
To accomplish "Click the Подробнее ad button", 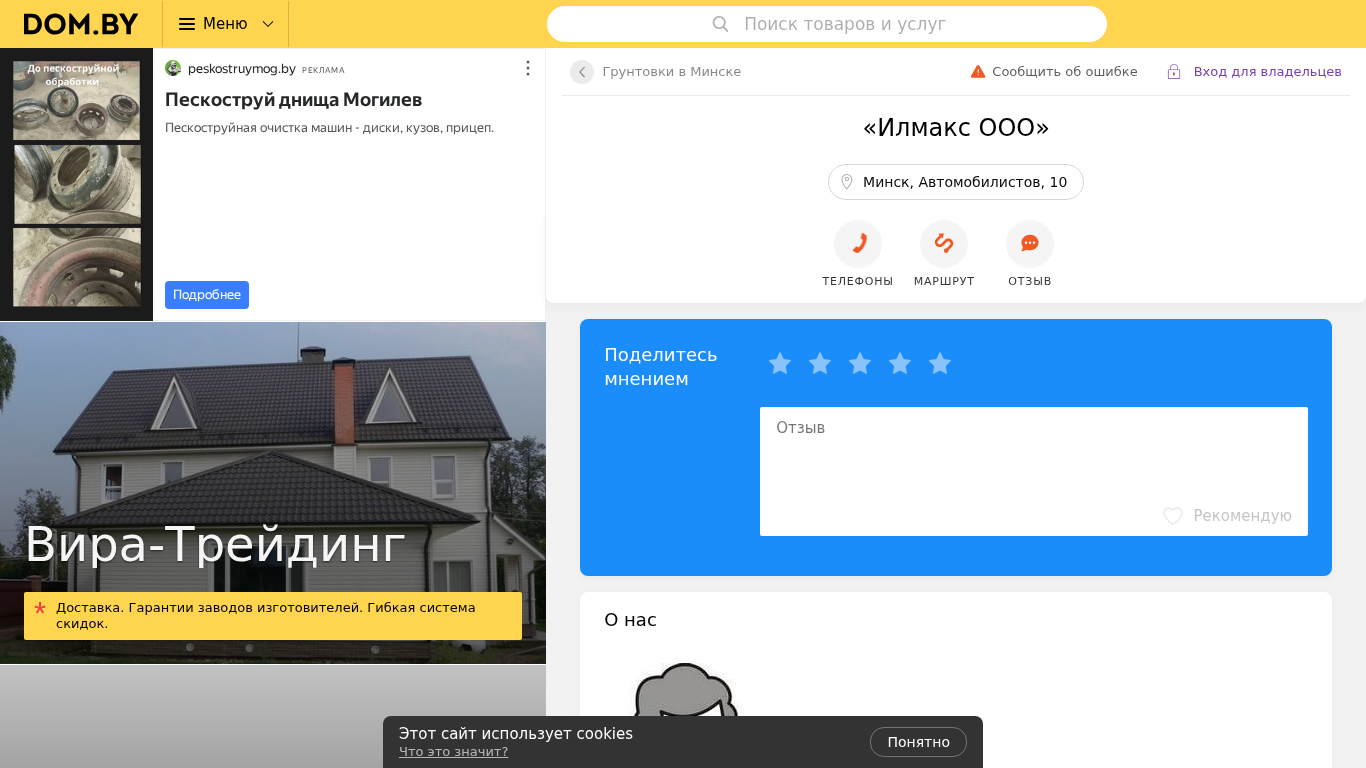I will [207, 295].
